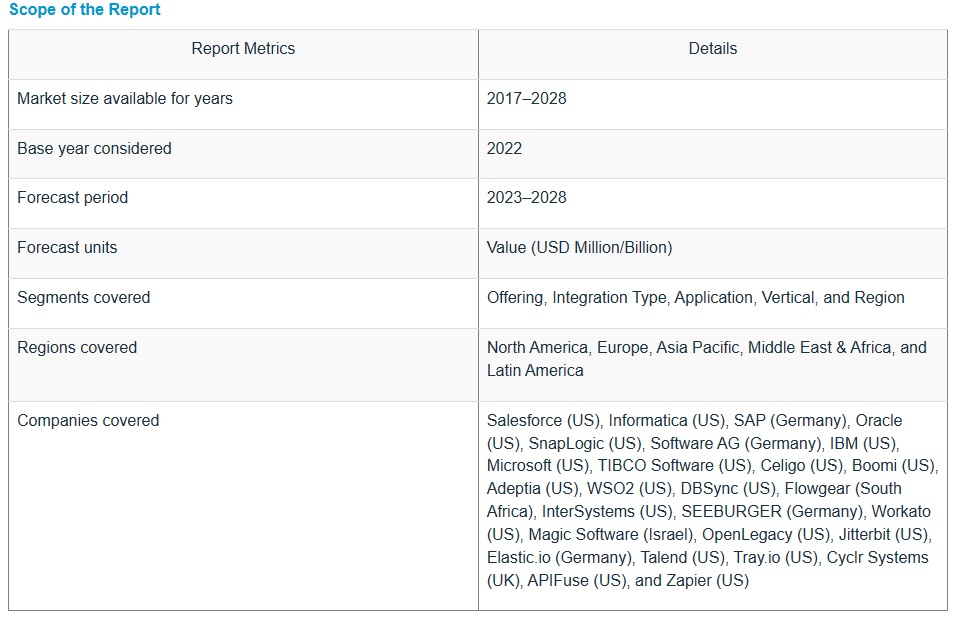This screenshot has width=955, height=618.
Task: Select the 'Segments covered' row label
Action: tap(83, 297)
